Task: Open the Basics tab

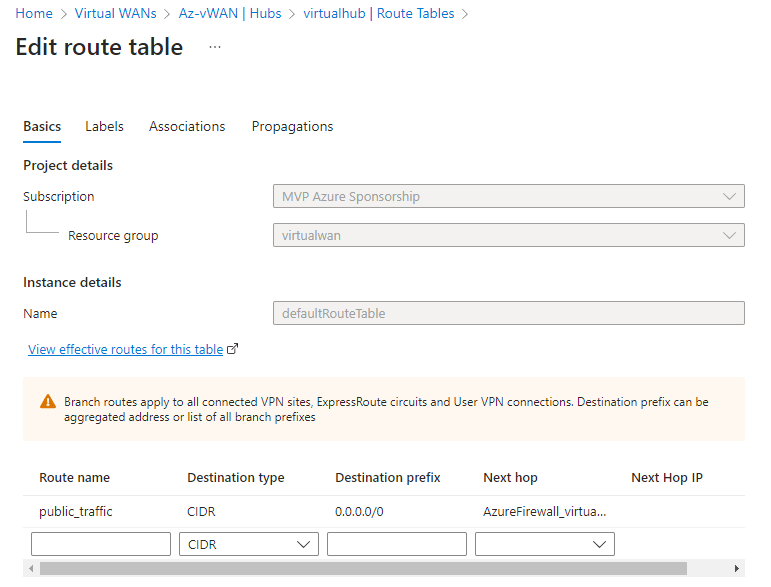Action: (x=42, y=126)
